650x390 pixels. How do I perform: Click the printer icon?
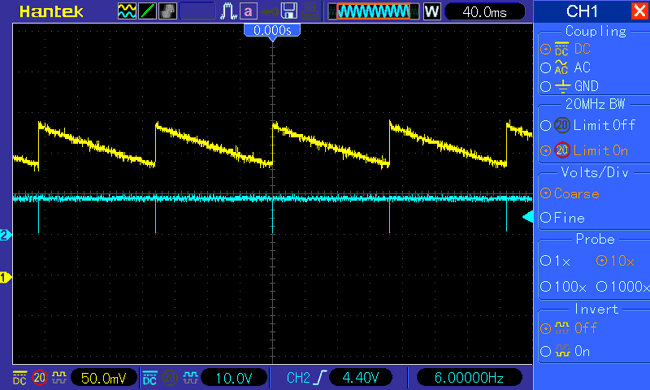310,11
